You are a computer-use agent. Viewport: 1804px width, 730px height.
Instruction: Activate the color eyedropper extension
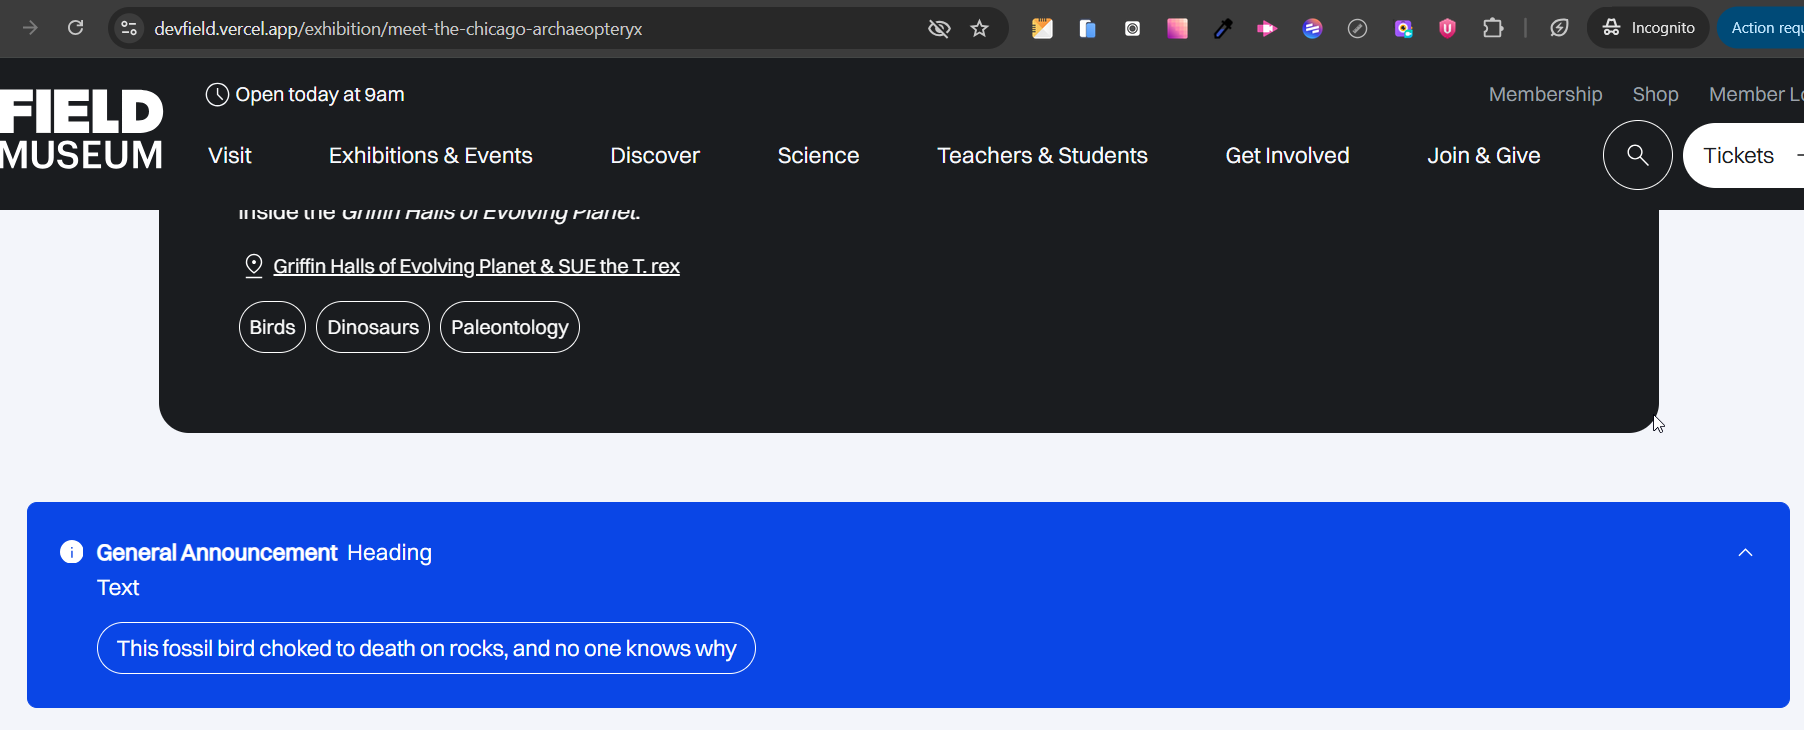(x=1222, y=28)
